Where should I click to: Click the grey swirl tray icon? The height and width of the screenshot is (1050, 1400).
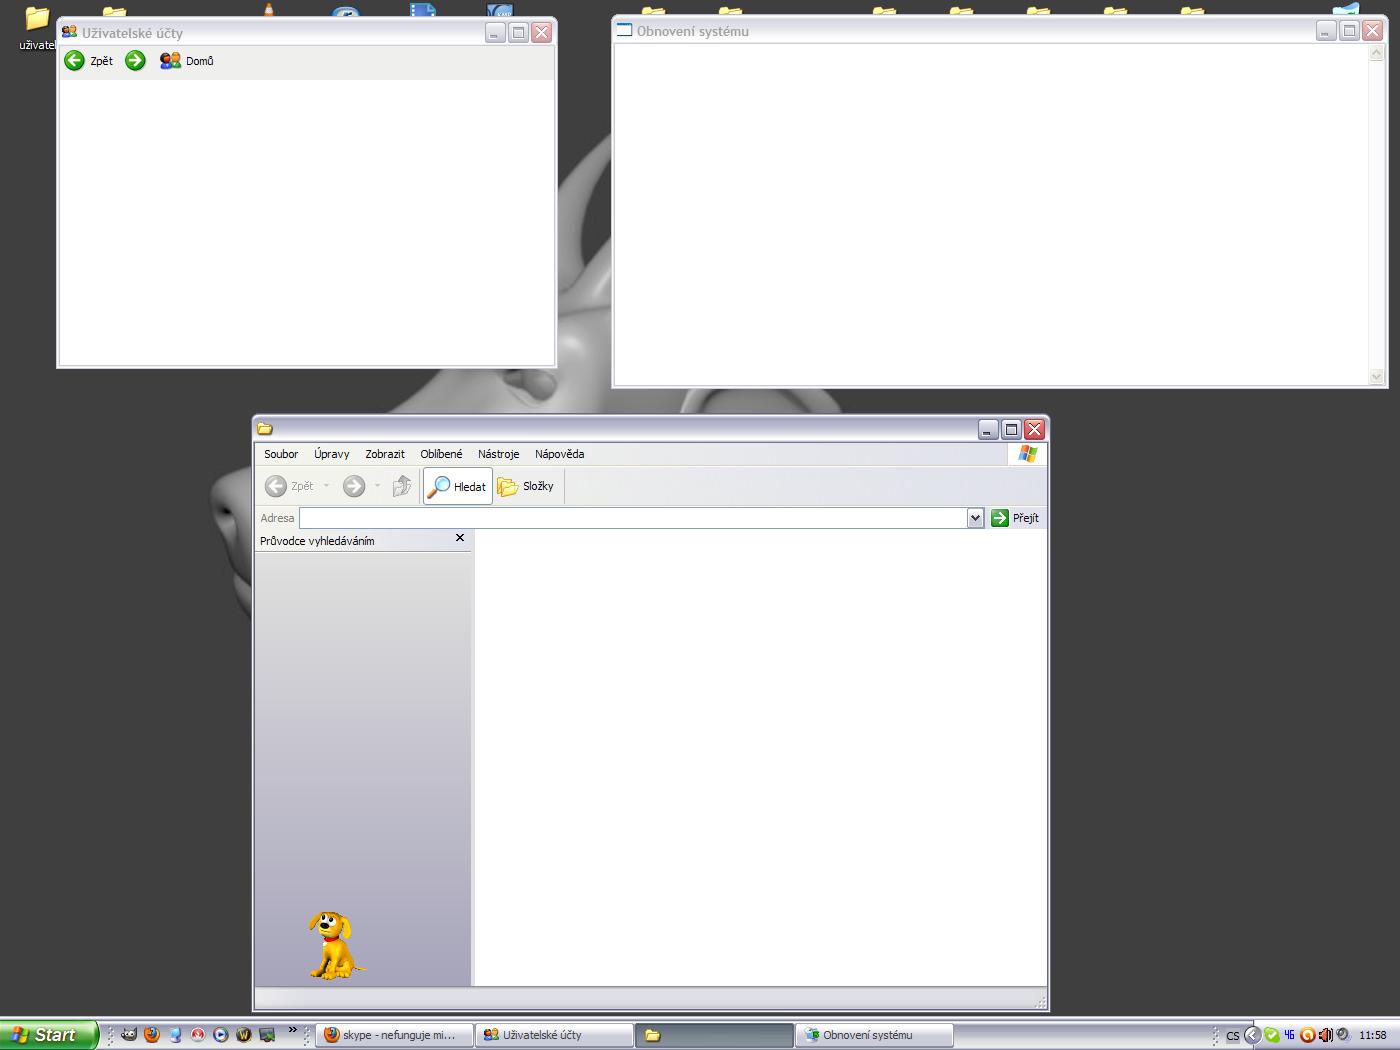[1343, 1035]
